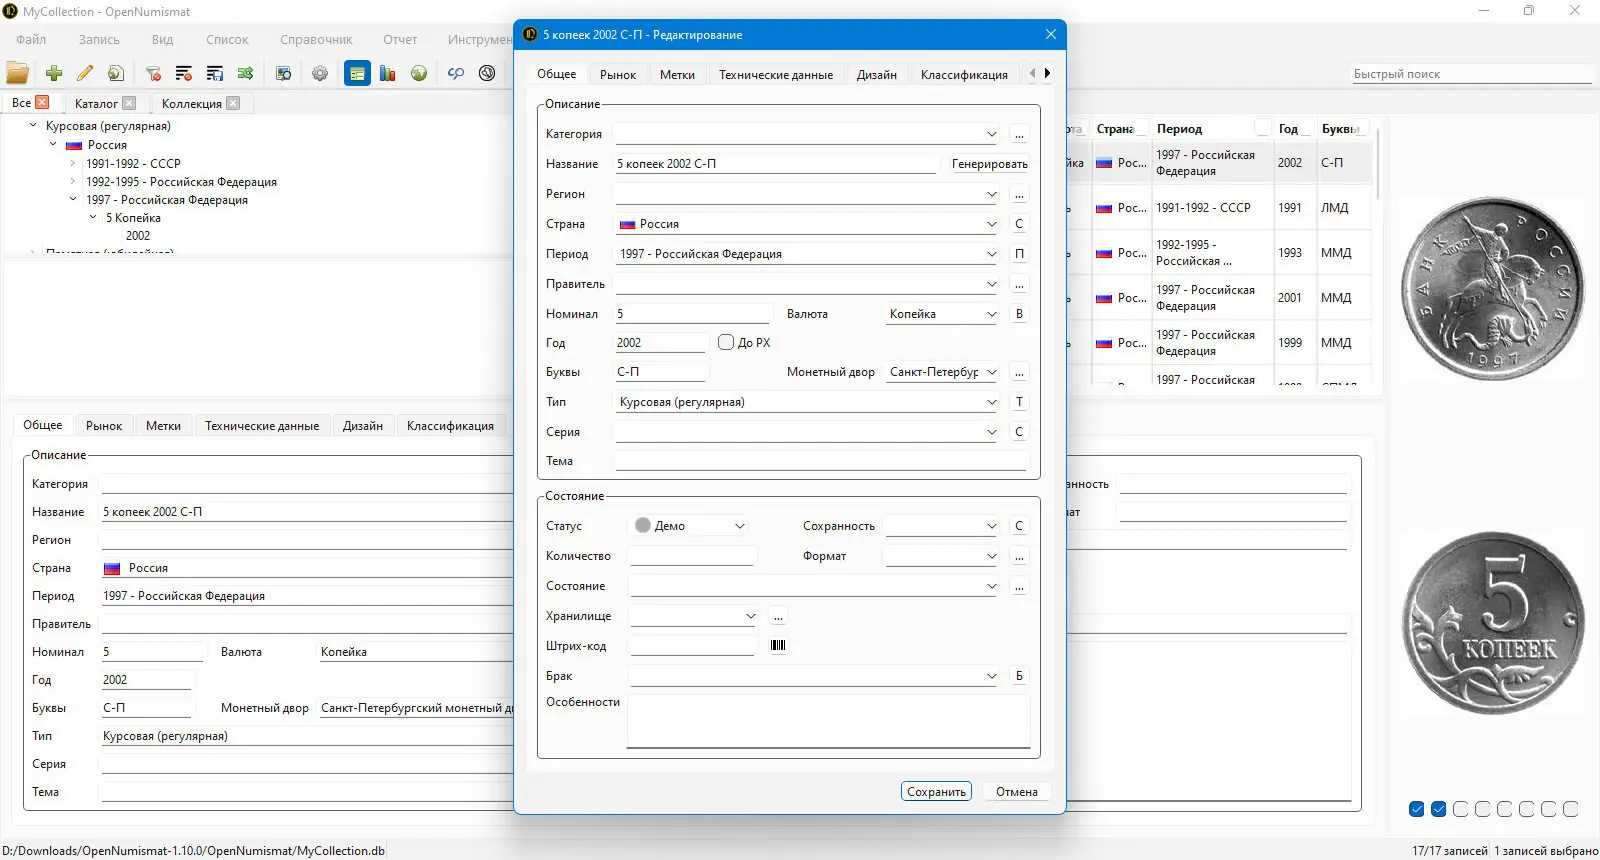Toggle the До РХ checkbox
Image resolution: width=1600 pixels, height=860 pixels.
726,342
